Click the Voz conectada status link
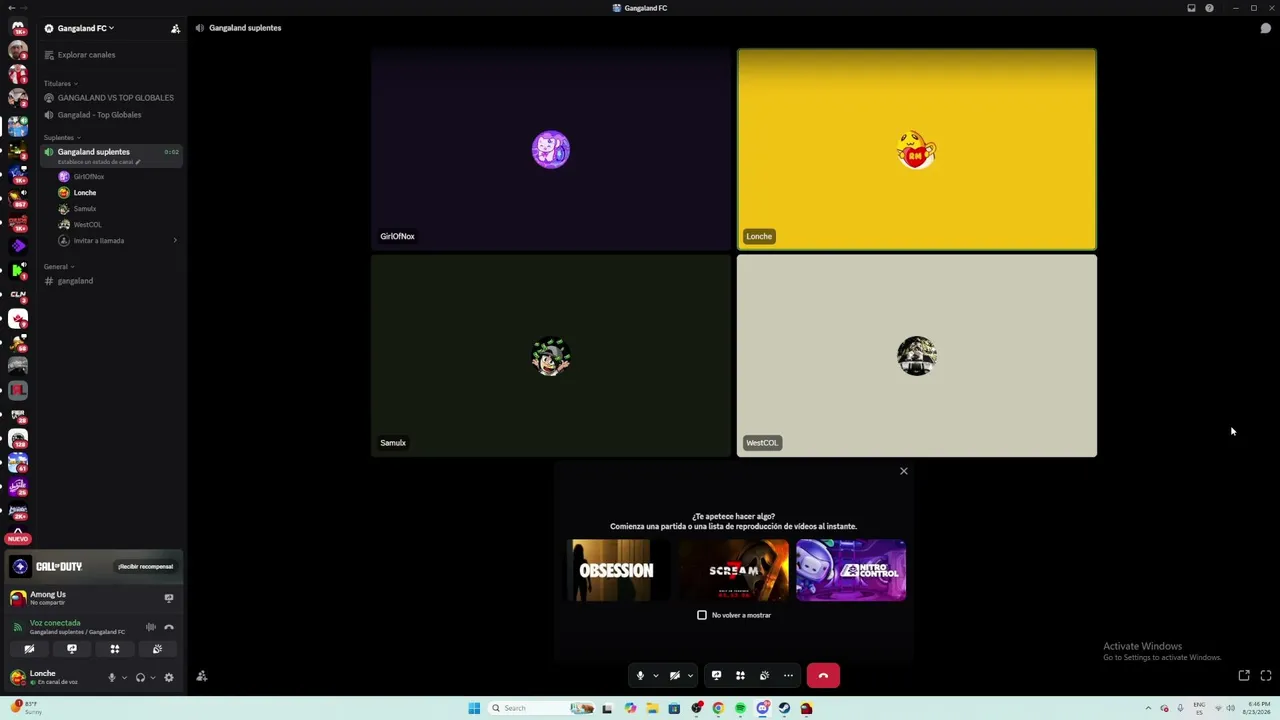1280x720 pixels. (x=55, y=623)
